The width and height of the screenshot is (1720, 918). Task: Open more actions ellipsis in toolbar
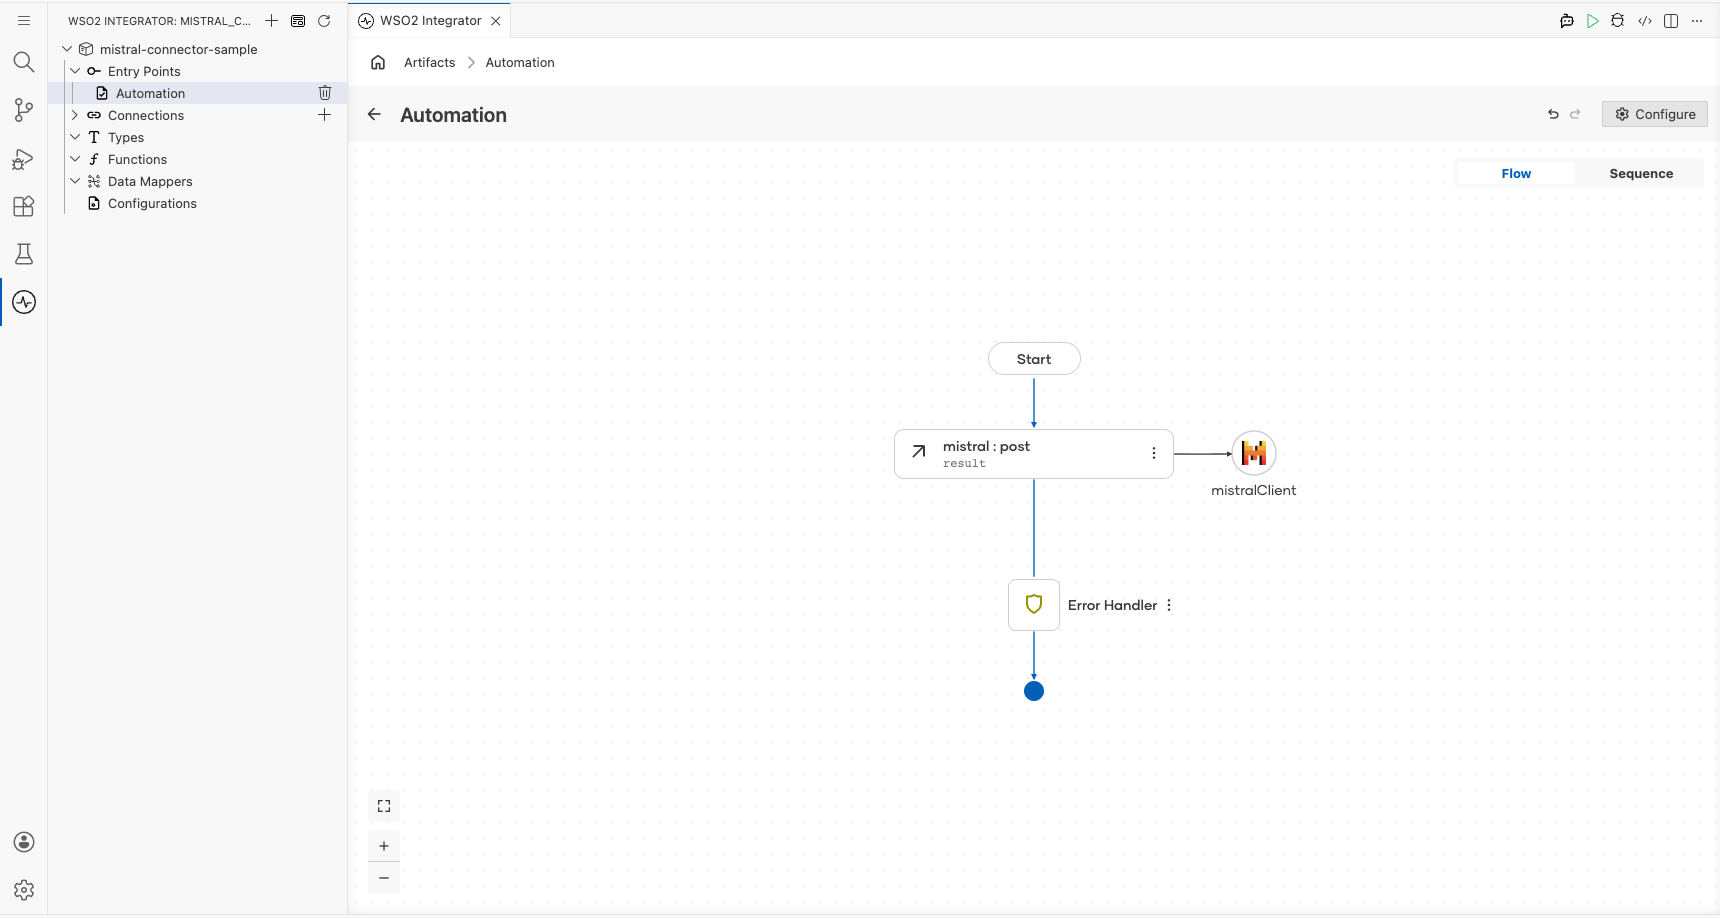pyautogui.click(x=1697, y=20)
